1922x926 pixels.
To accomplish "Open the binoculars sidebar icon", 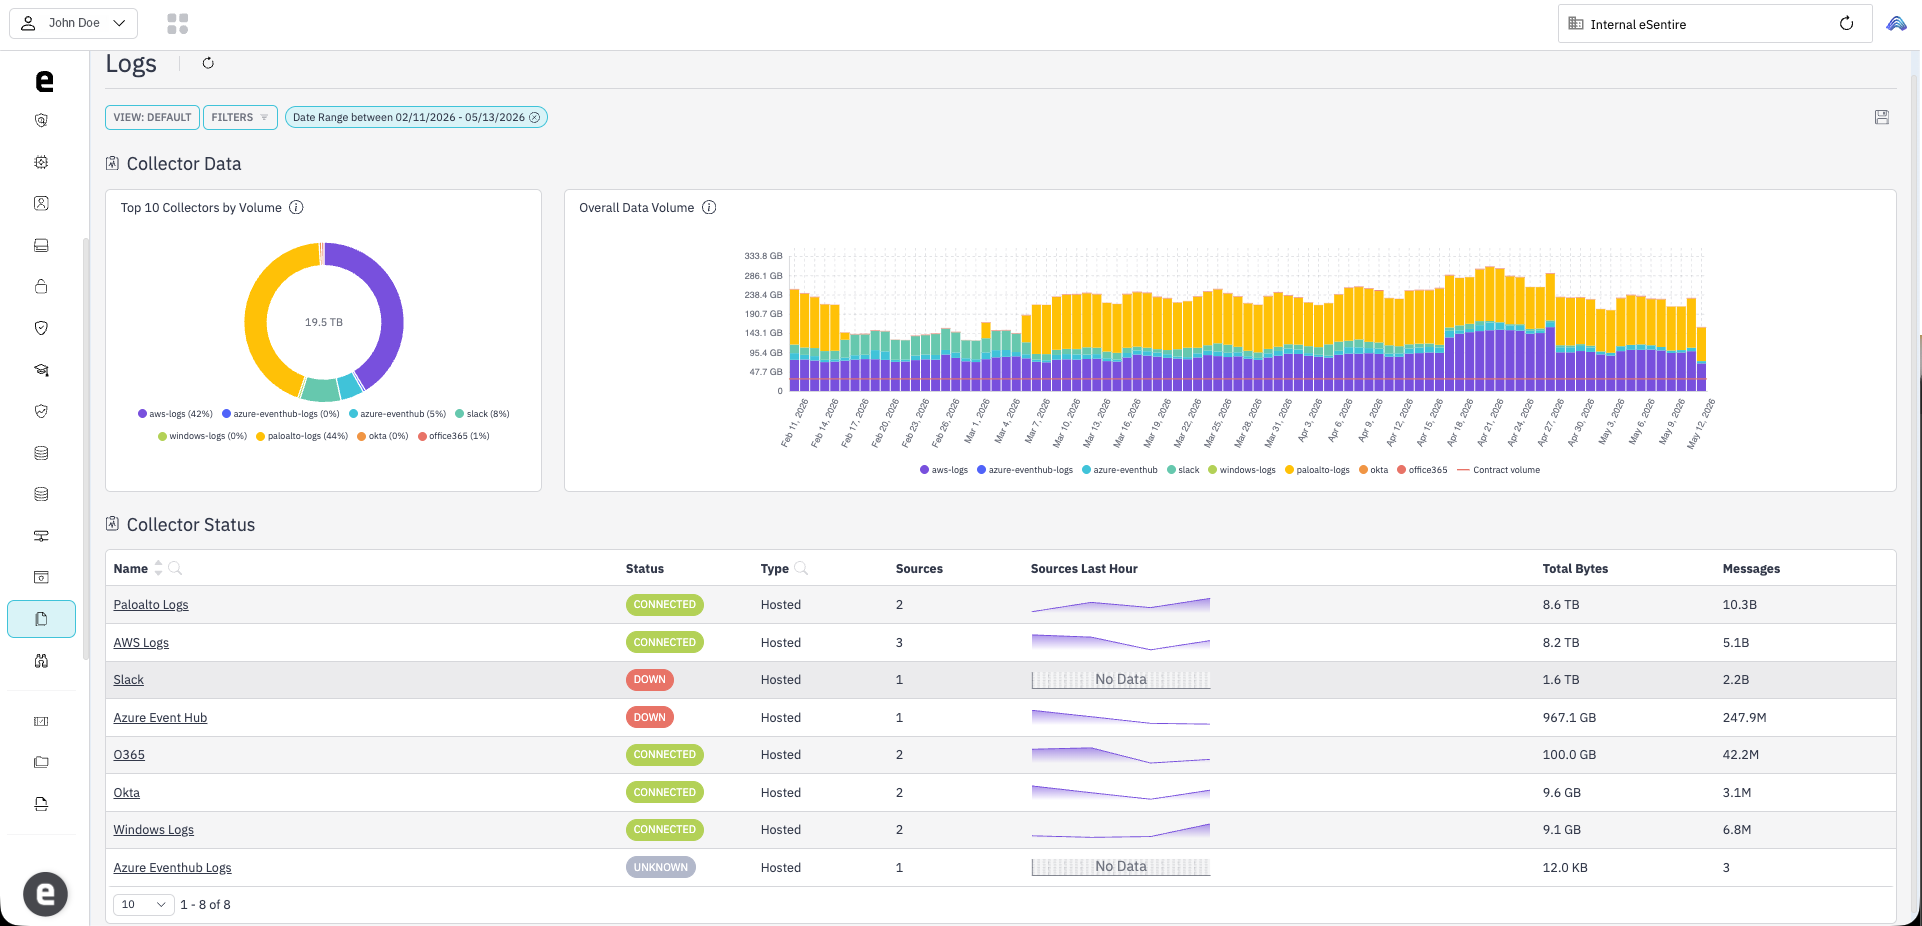I will click(41, 661).
